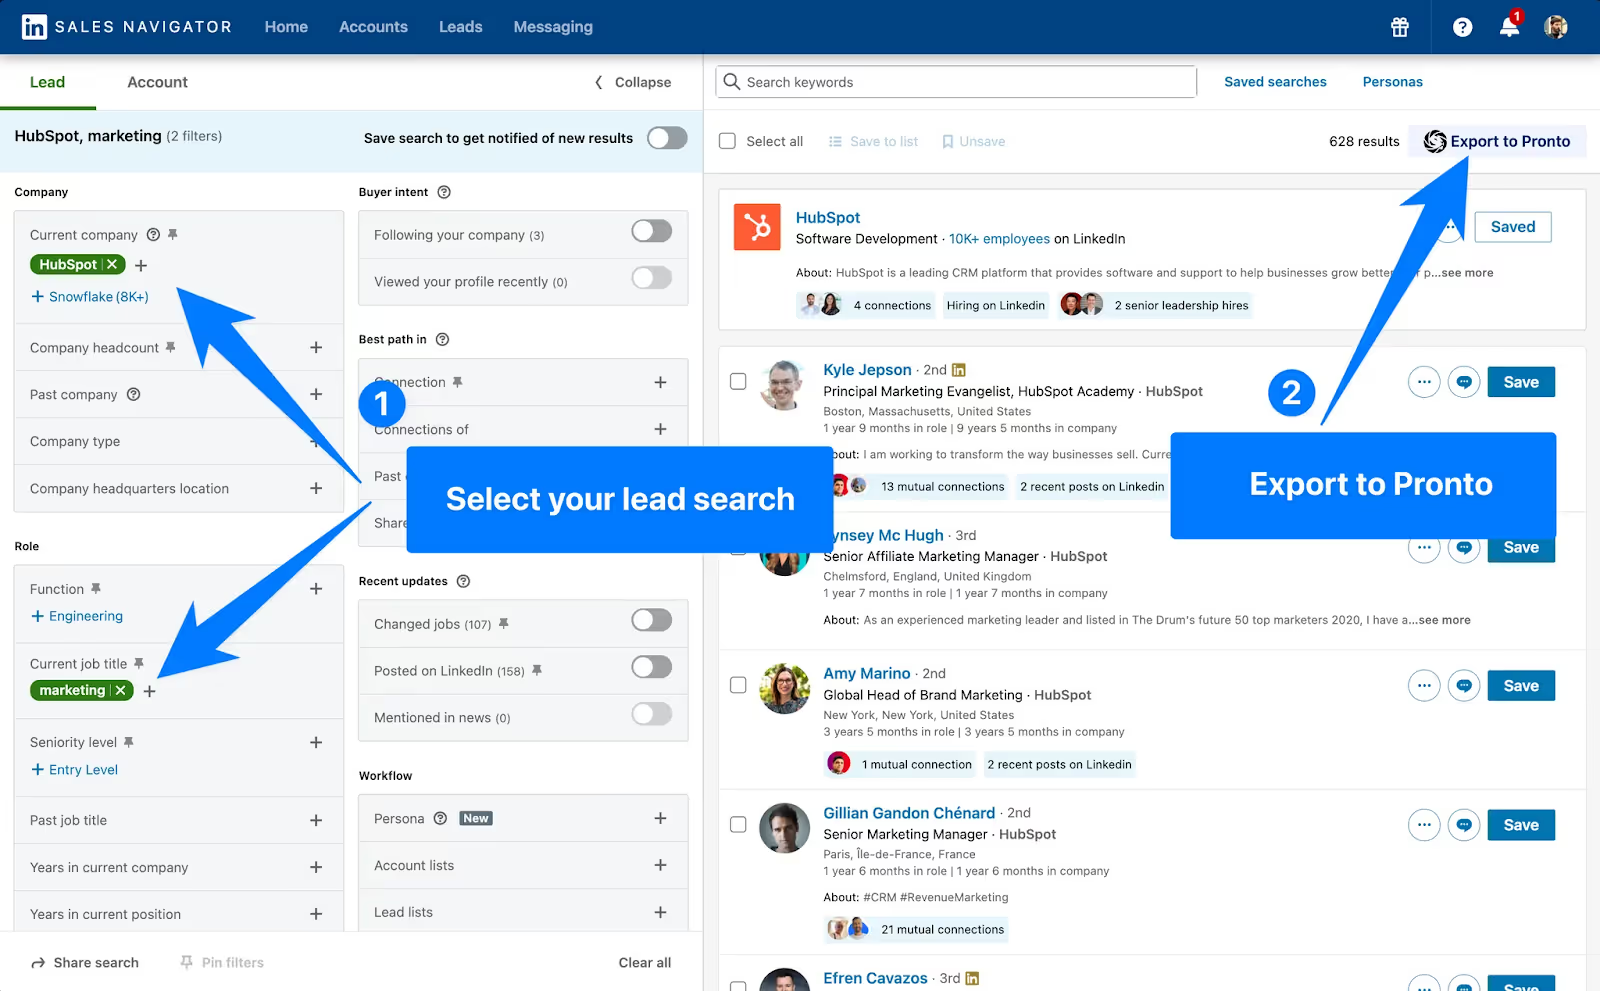The width and height of the screenshot is (1600, 991).
Task: Check the Amy Marino result checkbox
Action: pyautogui.click(x=738, y=685)
